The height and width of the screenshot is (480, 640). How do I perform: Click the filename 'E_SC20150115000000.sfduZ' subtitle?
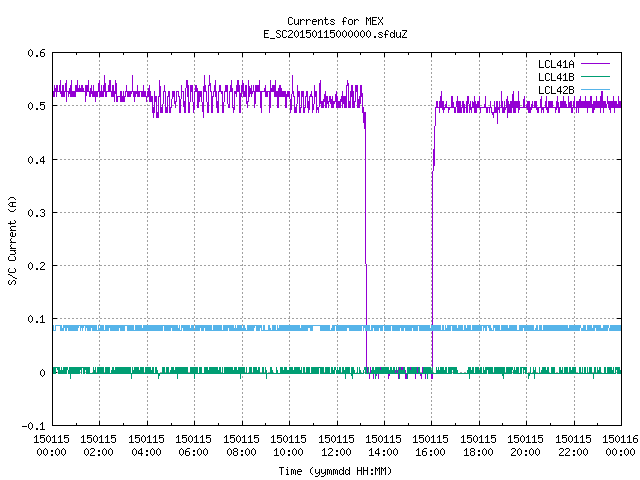pos(335,34)
